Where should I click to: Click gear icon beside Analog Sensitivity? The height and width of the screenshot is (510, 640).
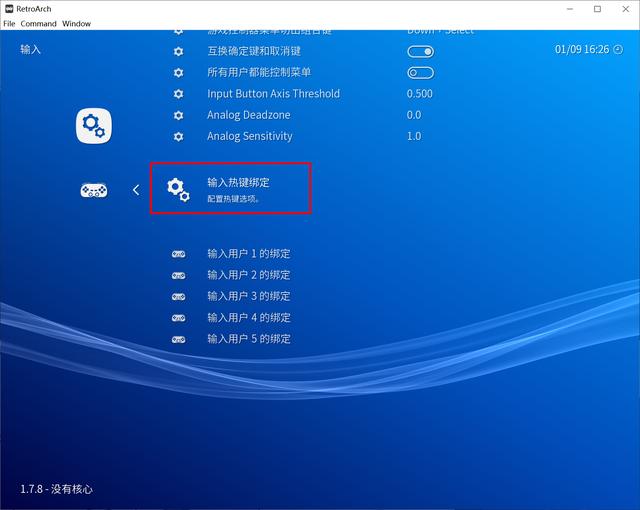(178, 136)
